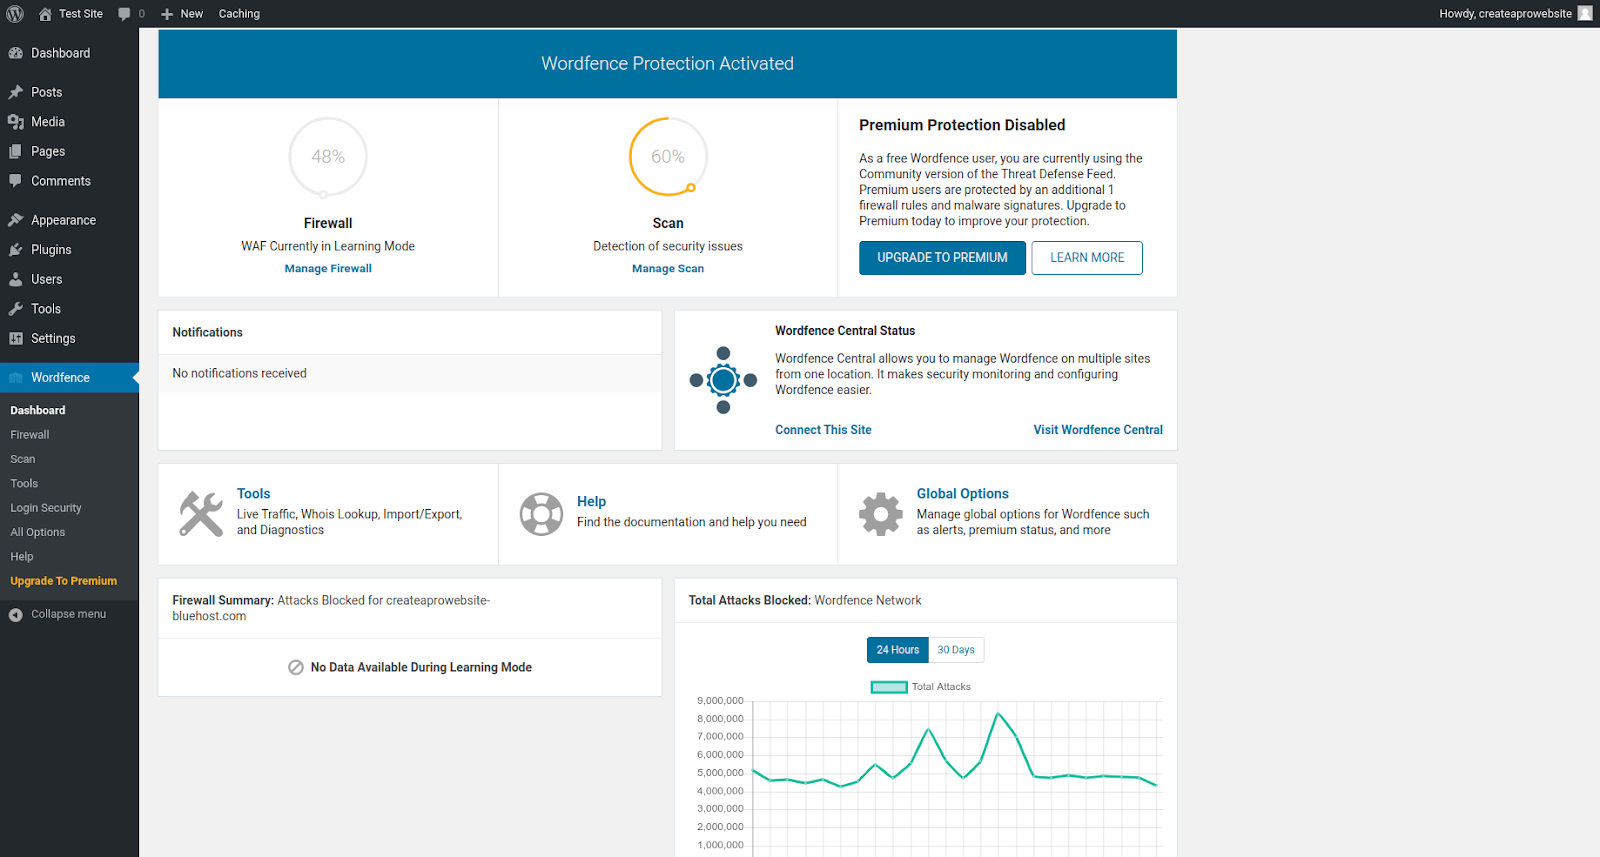
Task: Click the Global Options gear icon
Action: tap(881, 514)
